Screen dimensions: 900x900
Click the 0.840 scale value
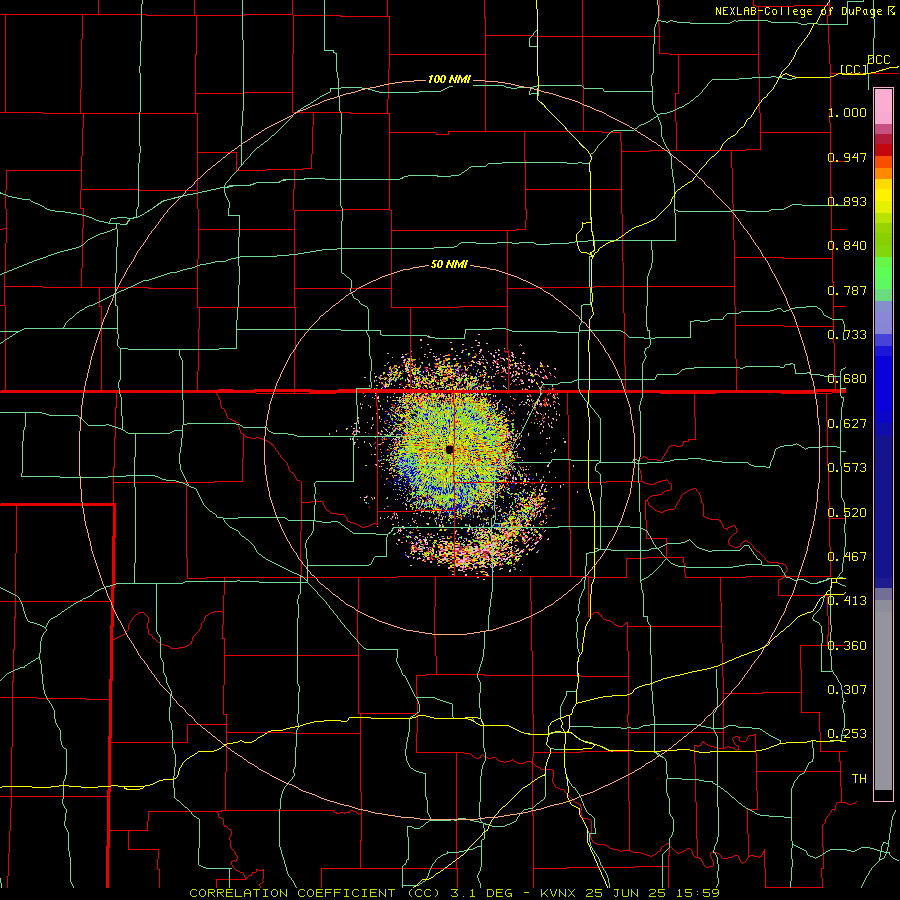(x=847, y=246)
